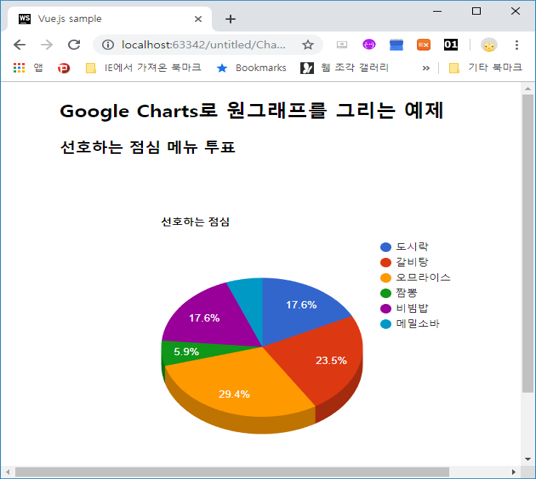
Task: Click the green 5.9% pie slice
Action: (x=186, y=352)
